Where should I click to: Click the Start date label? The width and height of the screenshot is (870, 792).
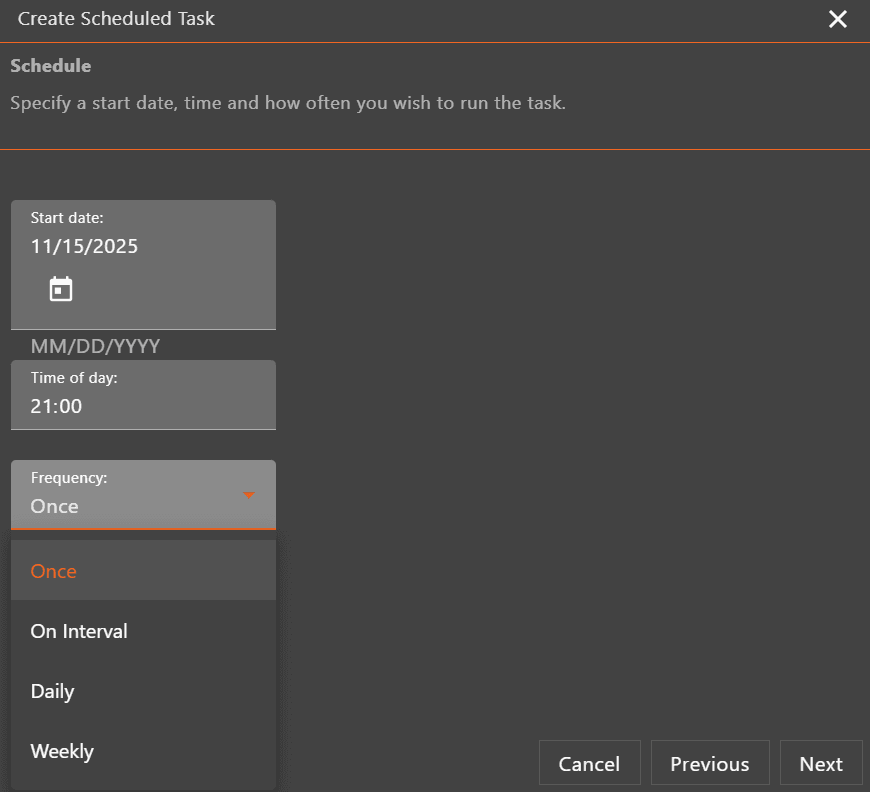point(67,218)
